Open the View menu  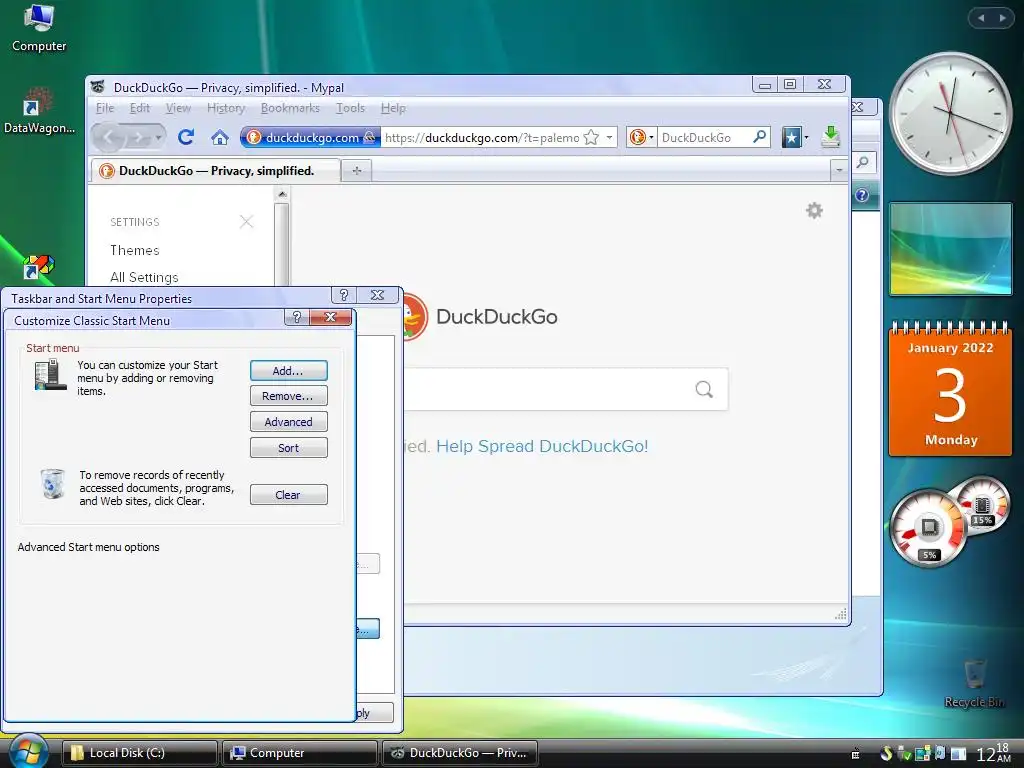click(x=178, y=108)
